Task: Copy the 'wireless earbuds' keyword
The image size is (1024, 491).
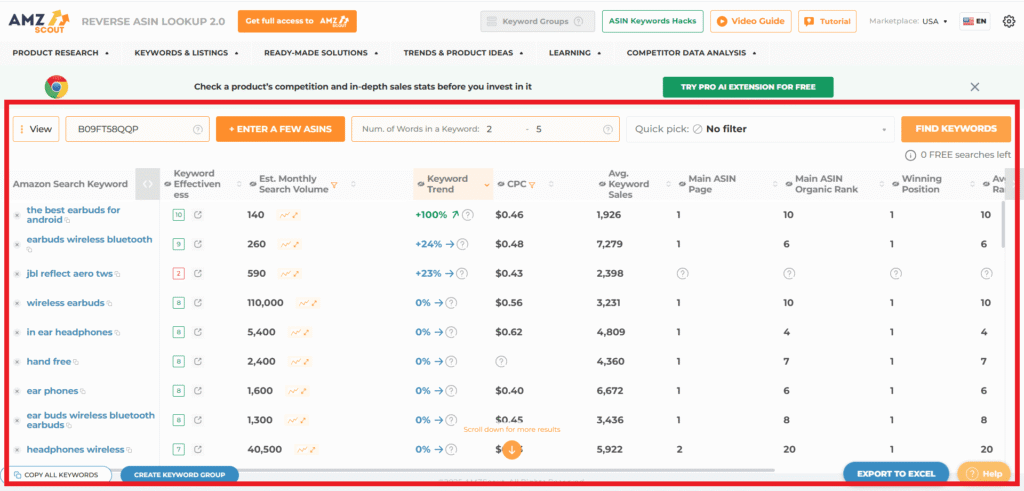Action: tap(110, 304)
